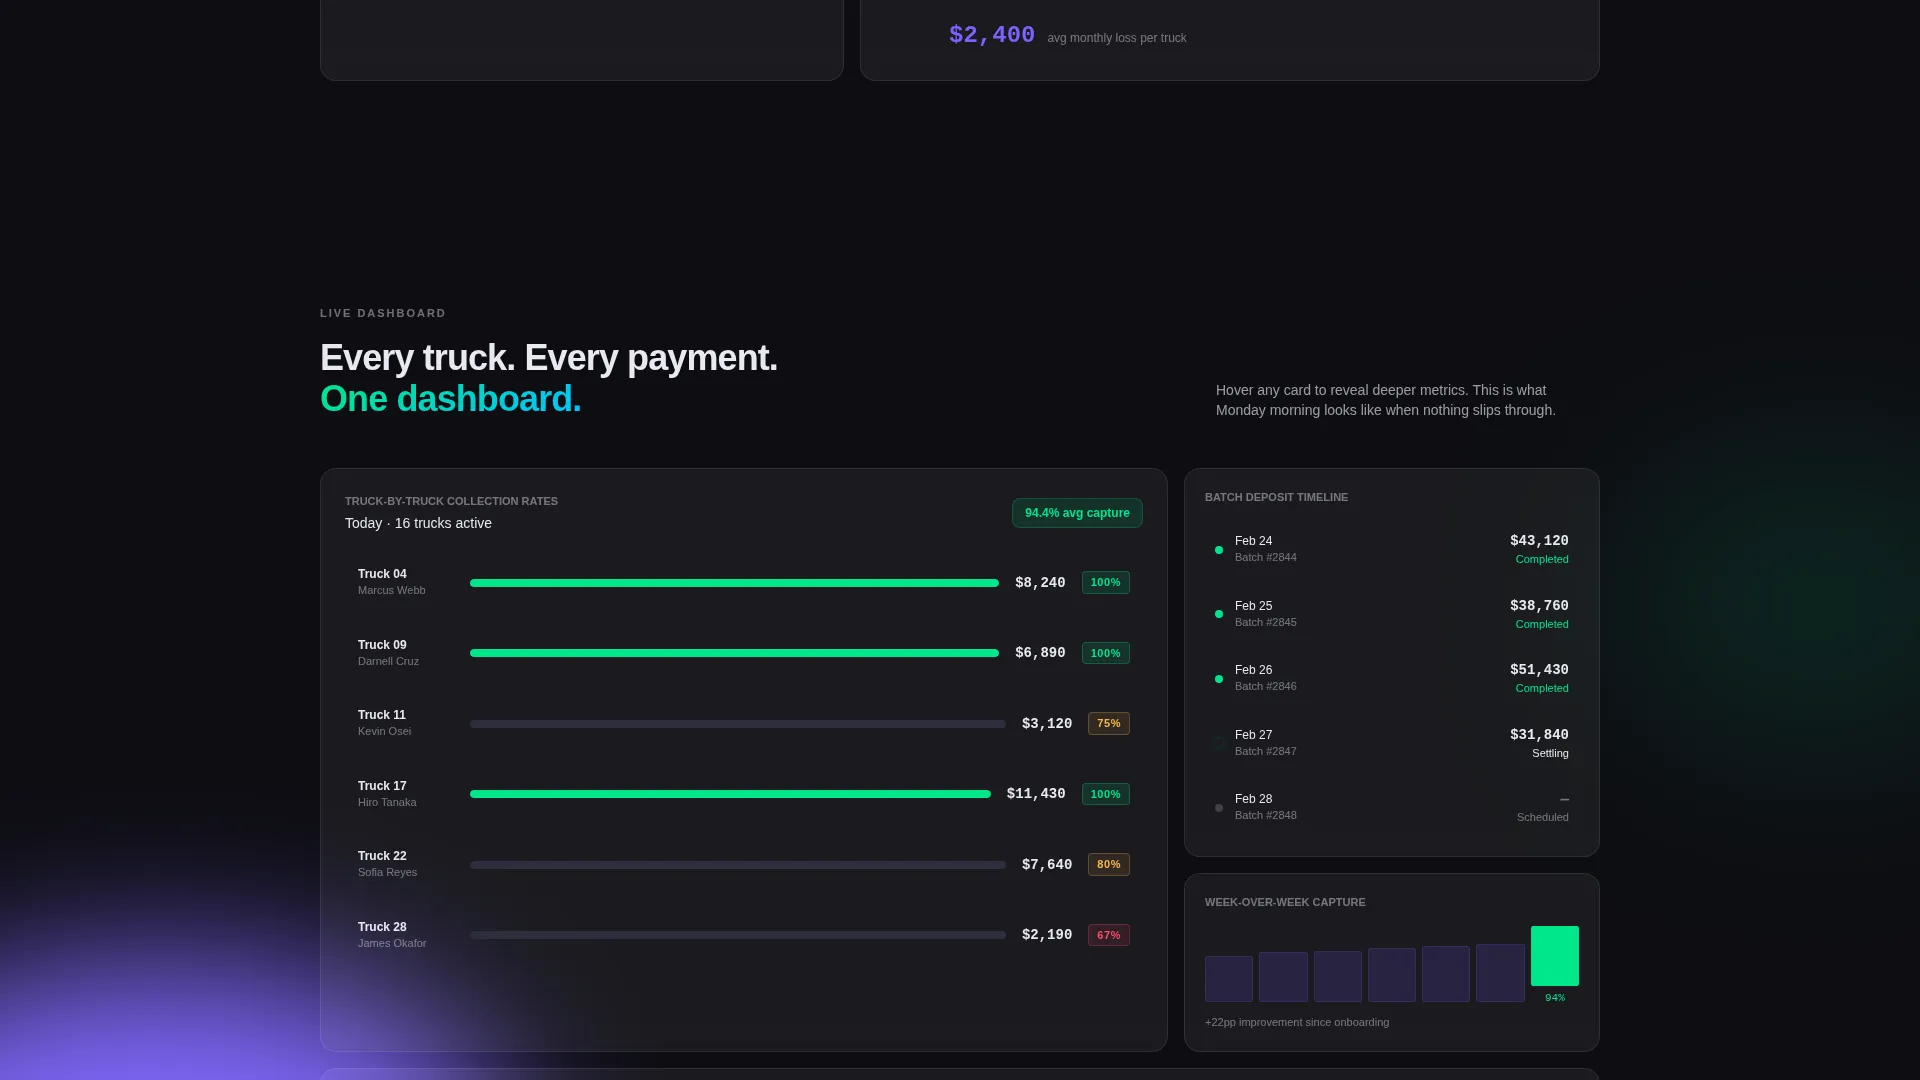
Task: Click Truck 17 collection progress bar
Action: click(730, 794)
